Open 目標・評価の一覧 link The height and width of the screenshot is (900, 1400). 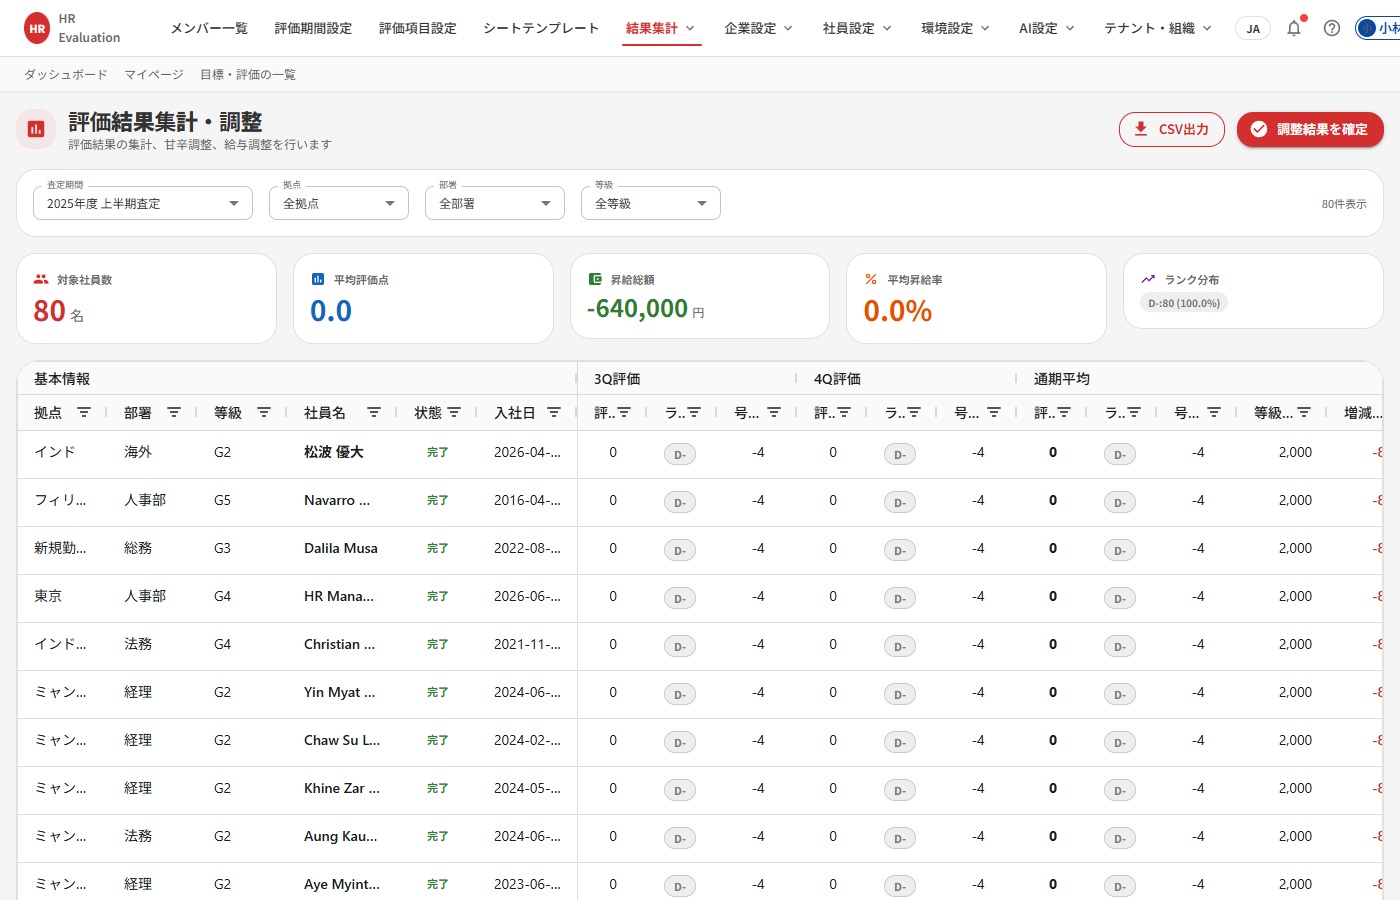pos(248,74)
